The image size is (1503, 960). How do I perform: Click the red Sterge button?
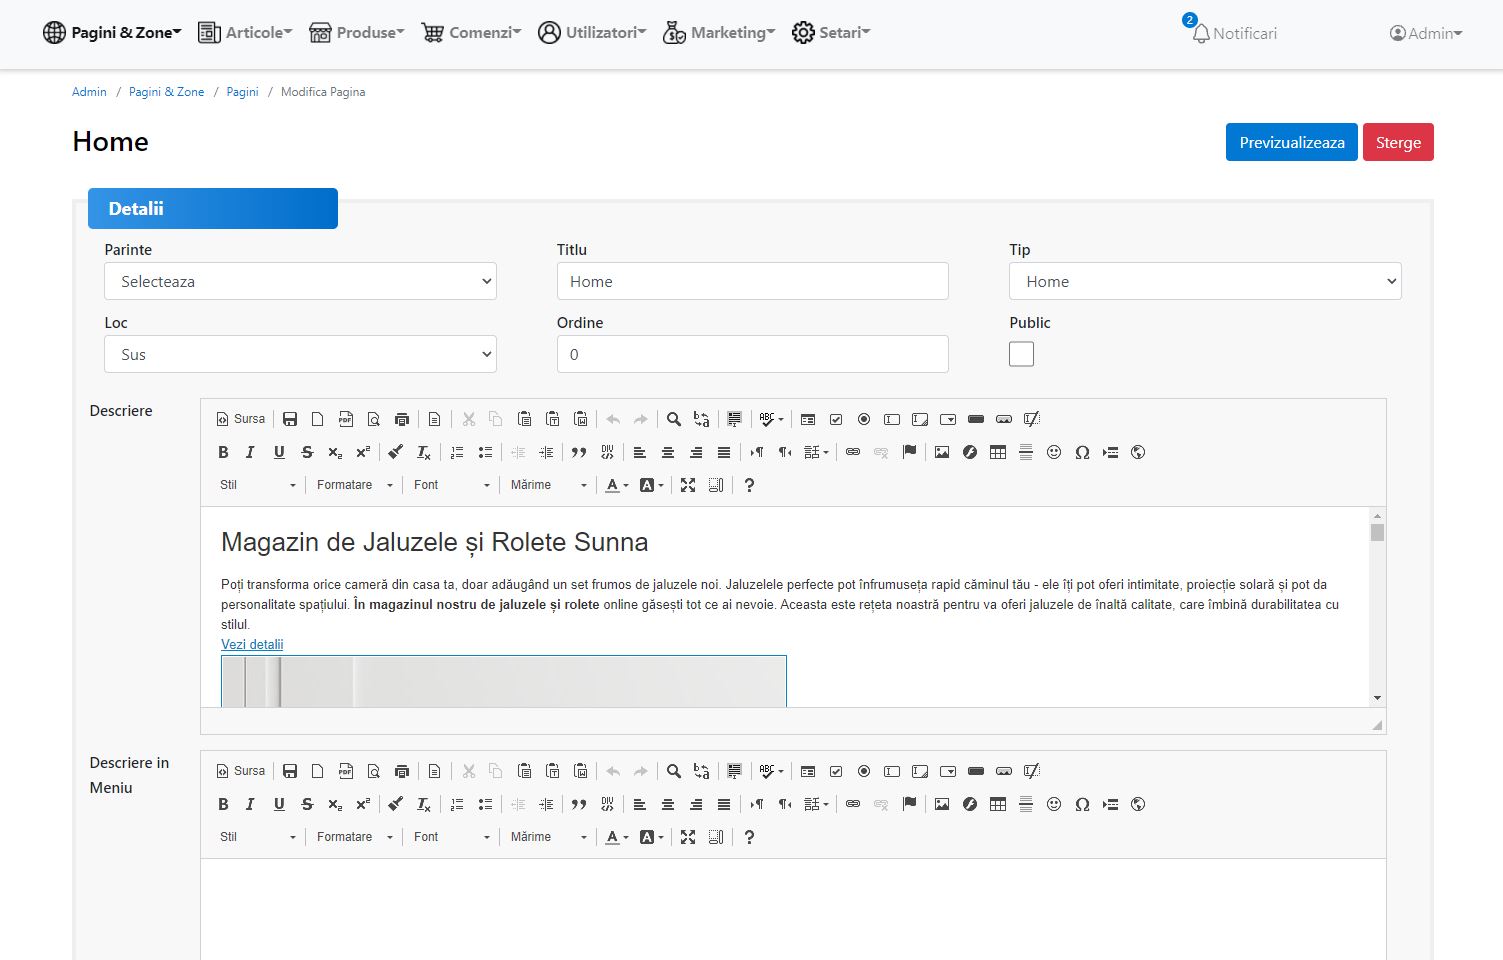pyautogui.click(x=1398, y=142)
